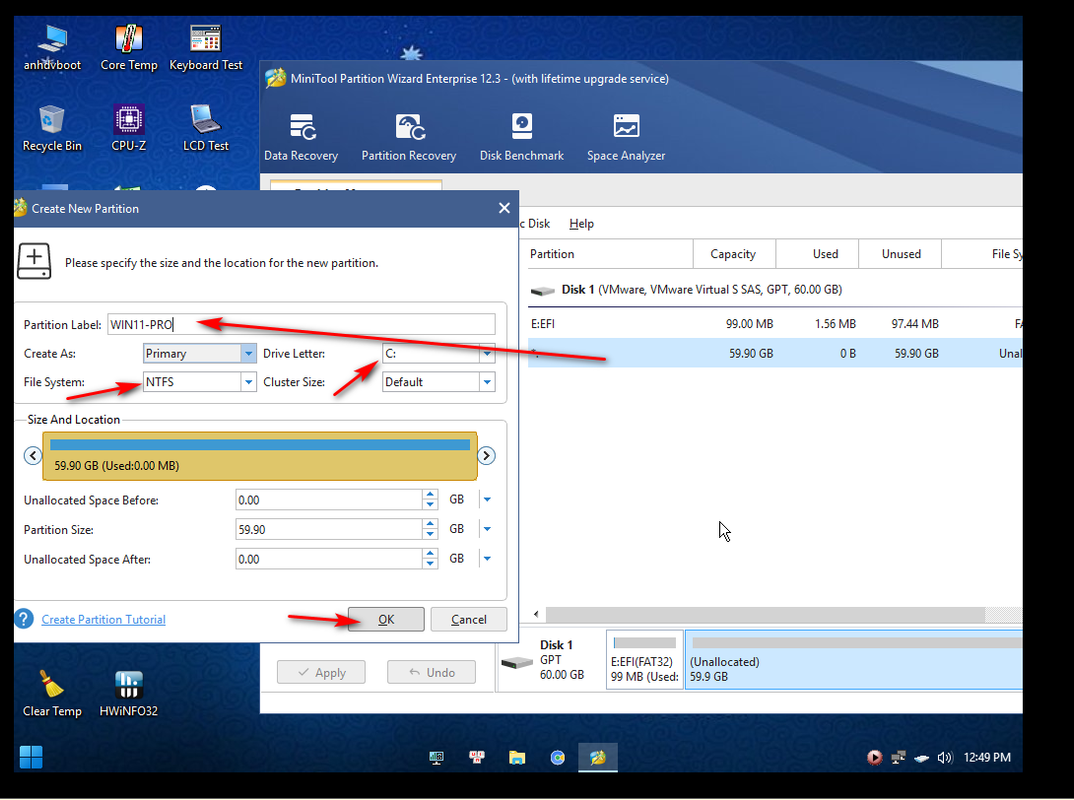Screen dimensions: 1074x800
Task: Increase Unallocated Space Before value
Action: (x=430, y=495)
